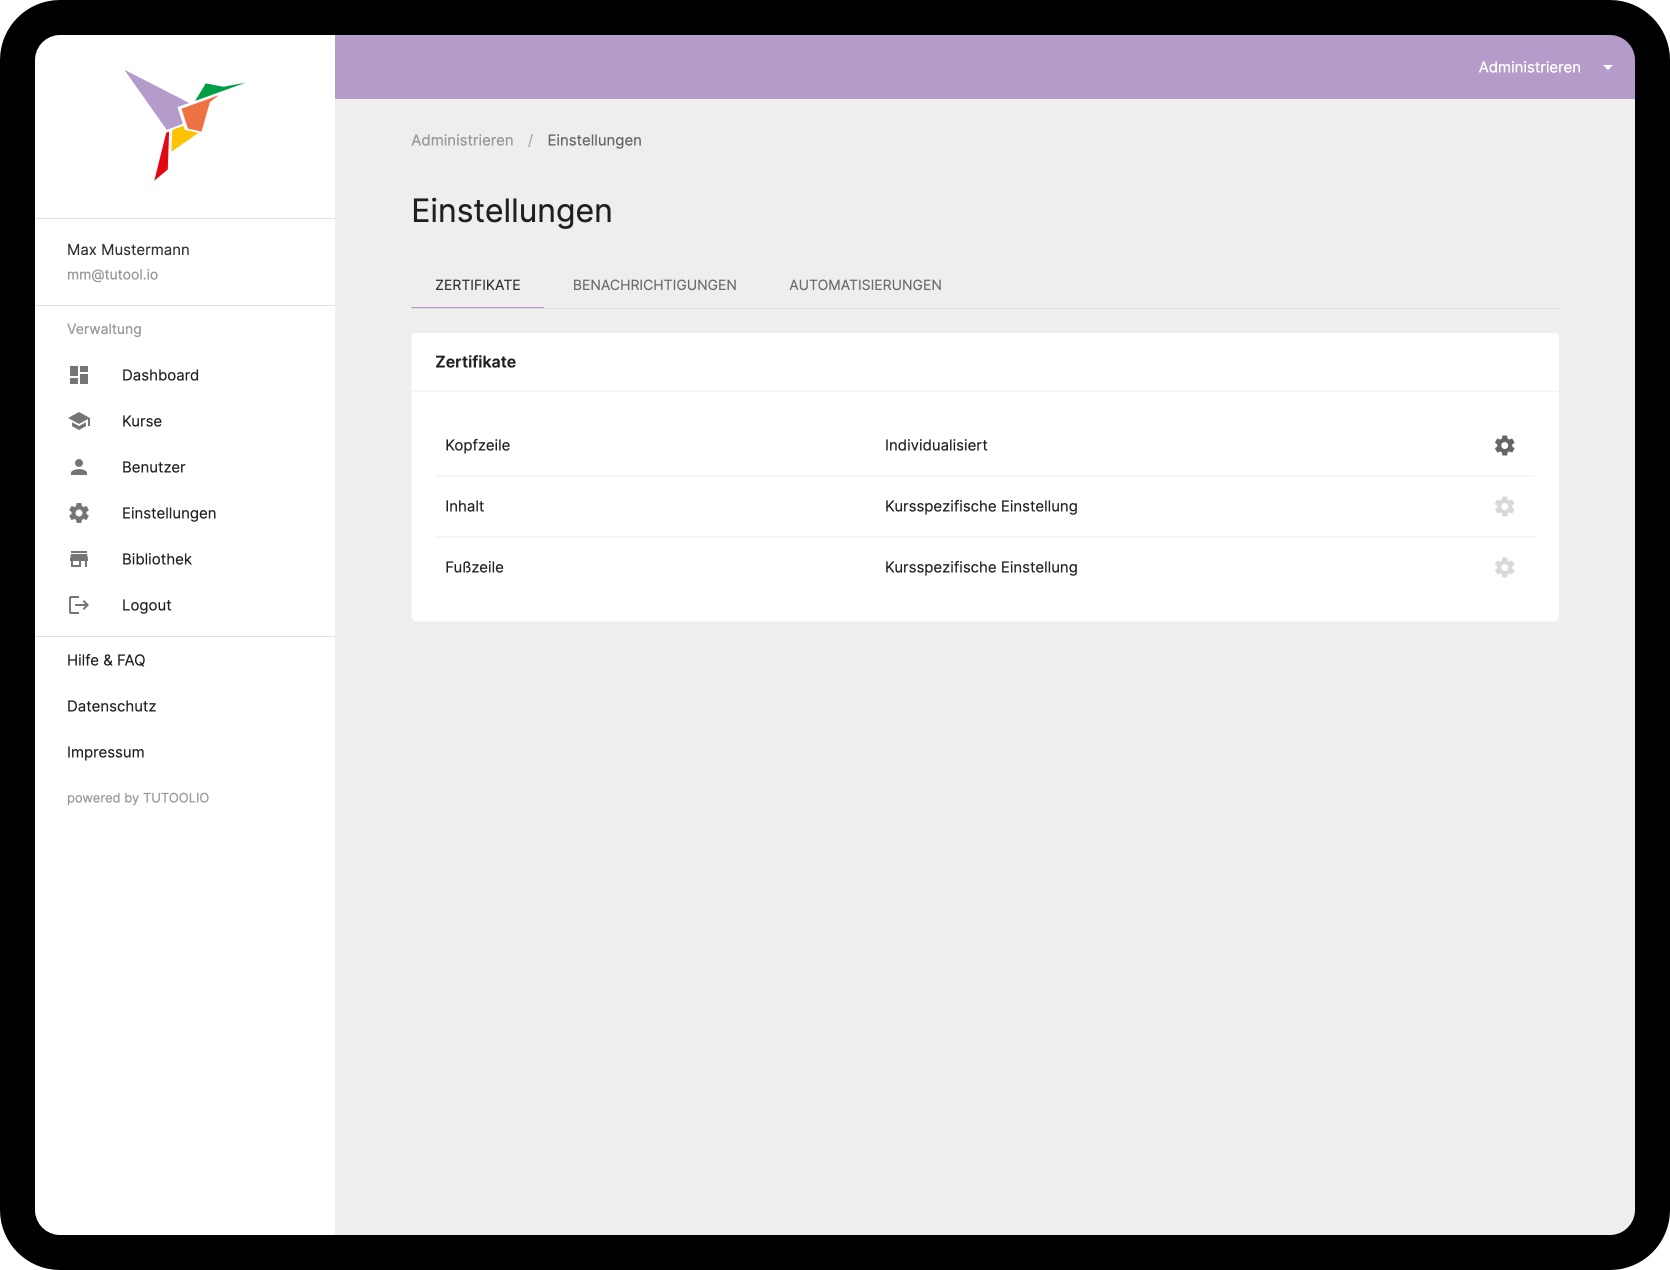
Task: Click the Kopfzeile row label
Action: click(477, 445)
